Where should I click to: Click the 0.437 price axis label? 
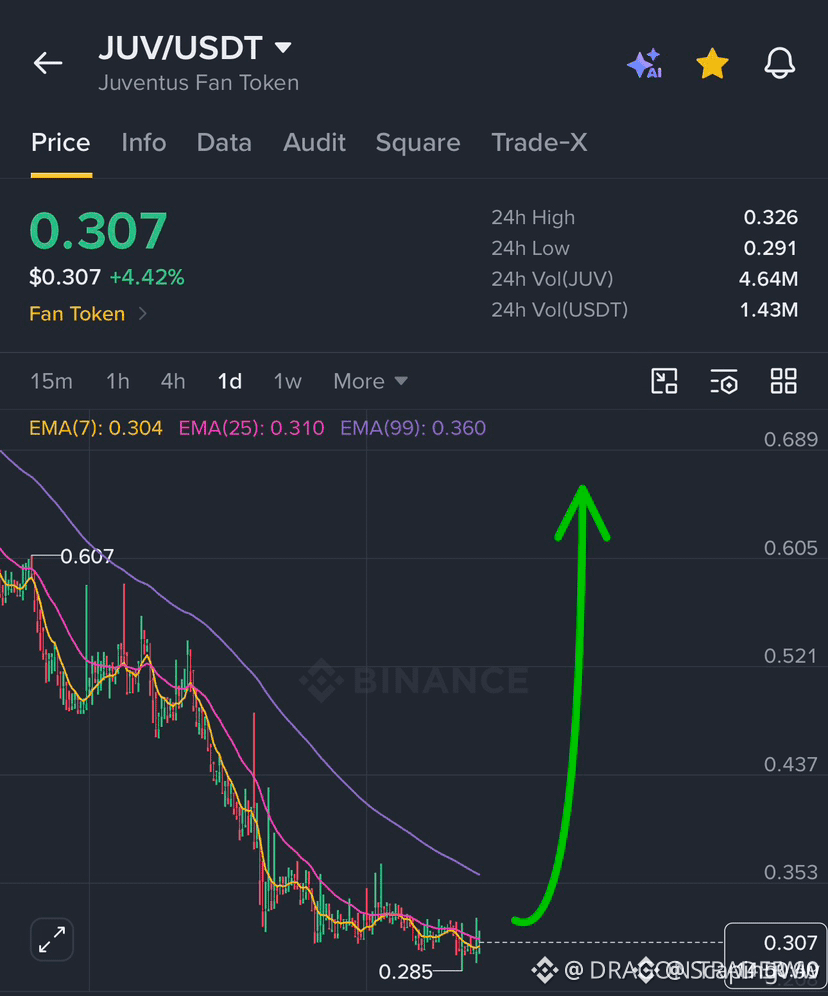791,764
